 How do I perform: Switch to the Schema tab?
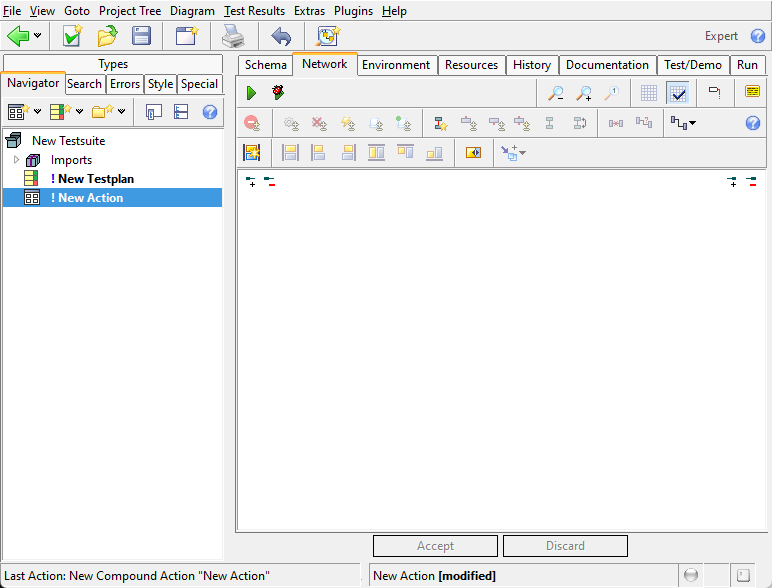[x=265, y=65]
